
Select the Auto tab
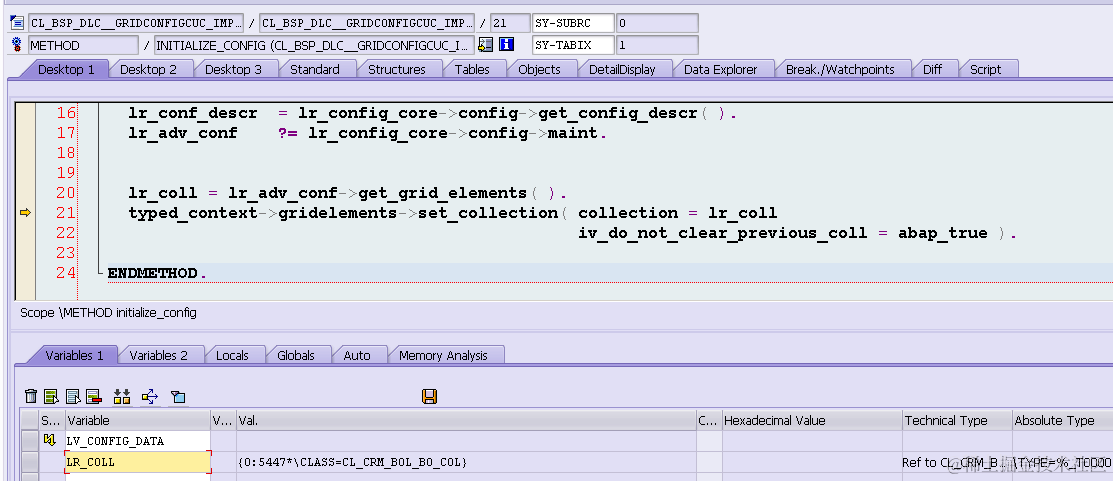tap(356, 355)
